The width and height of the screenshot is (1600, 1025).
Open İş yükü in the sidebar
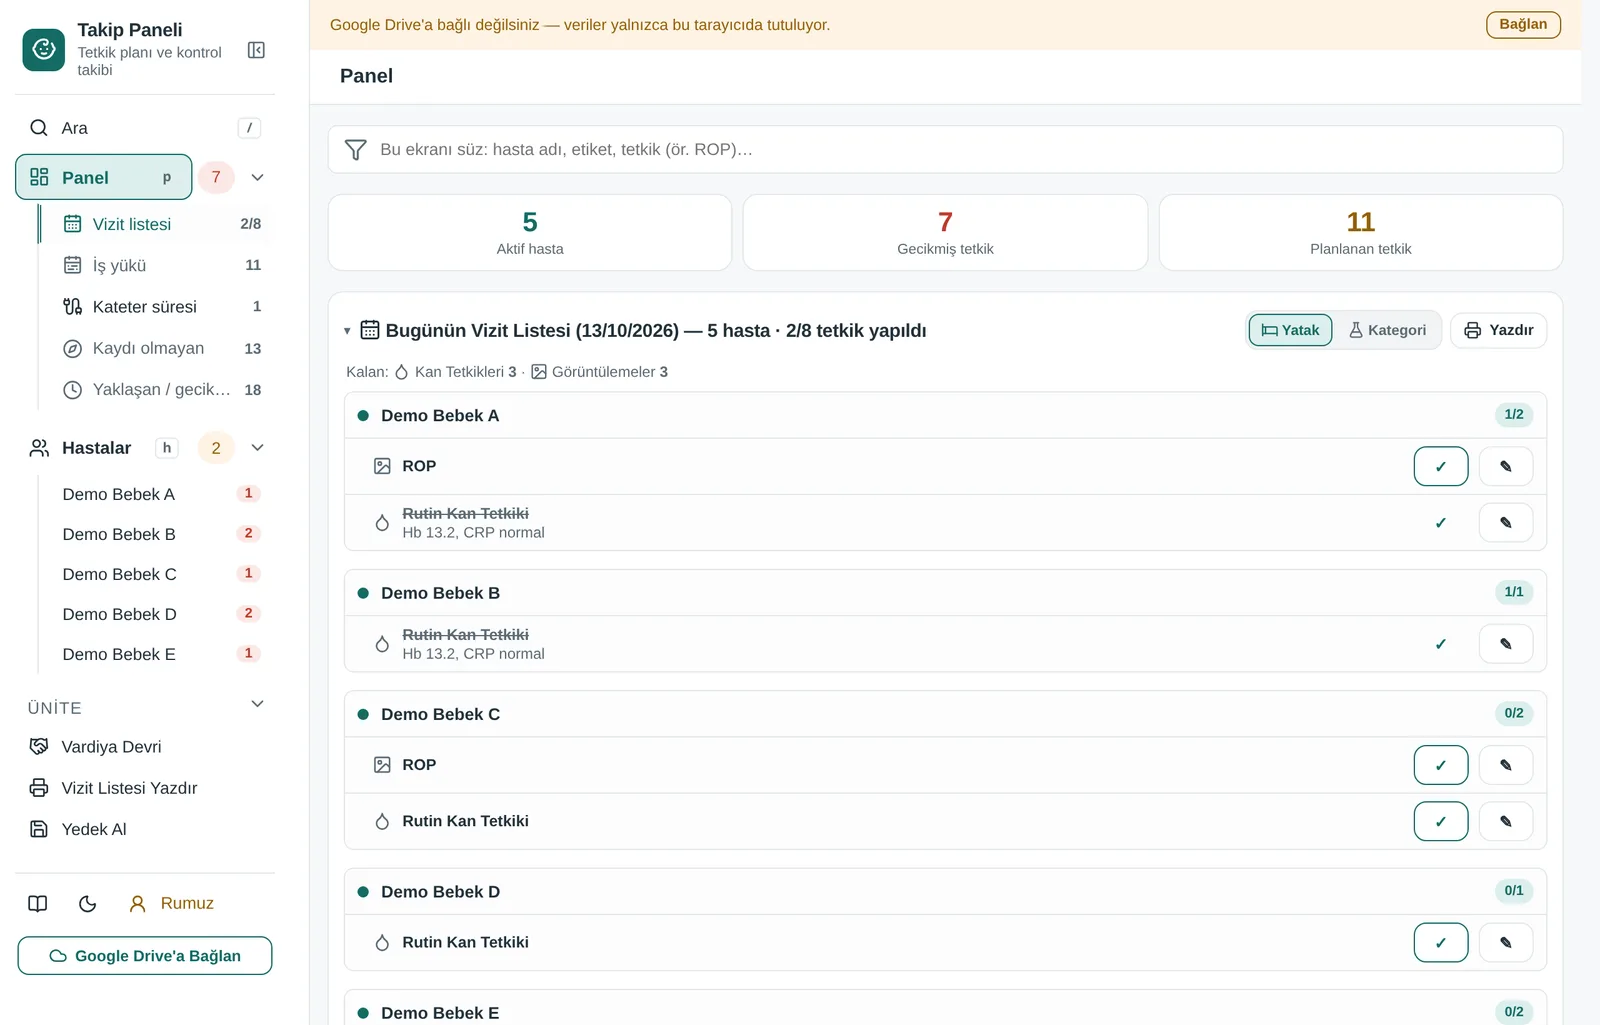tap(156, 265)
